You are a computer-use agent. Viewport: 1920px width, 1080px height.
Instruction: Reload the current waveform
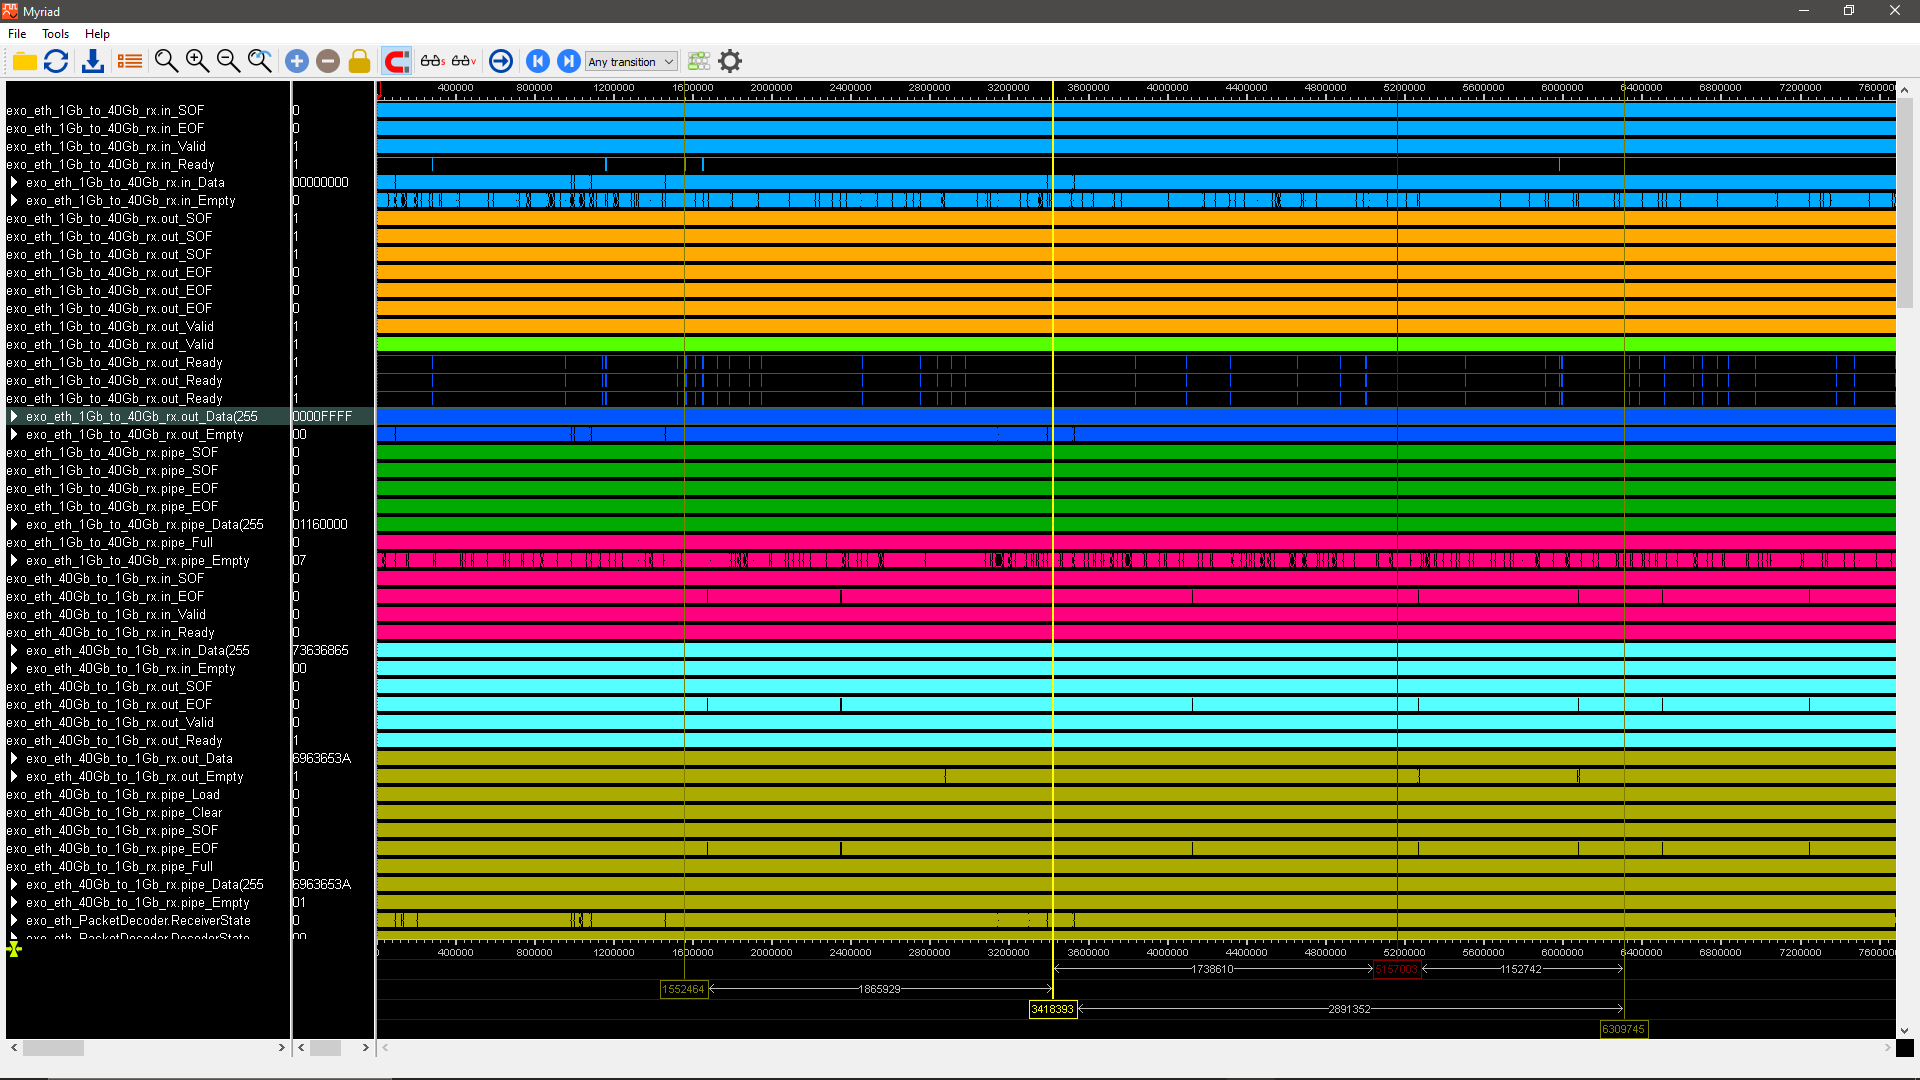pyautogui.click(x=56, y=61)
